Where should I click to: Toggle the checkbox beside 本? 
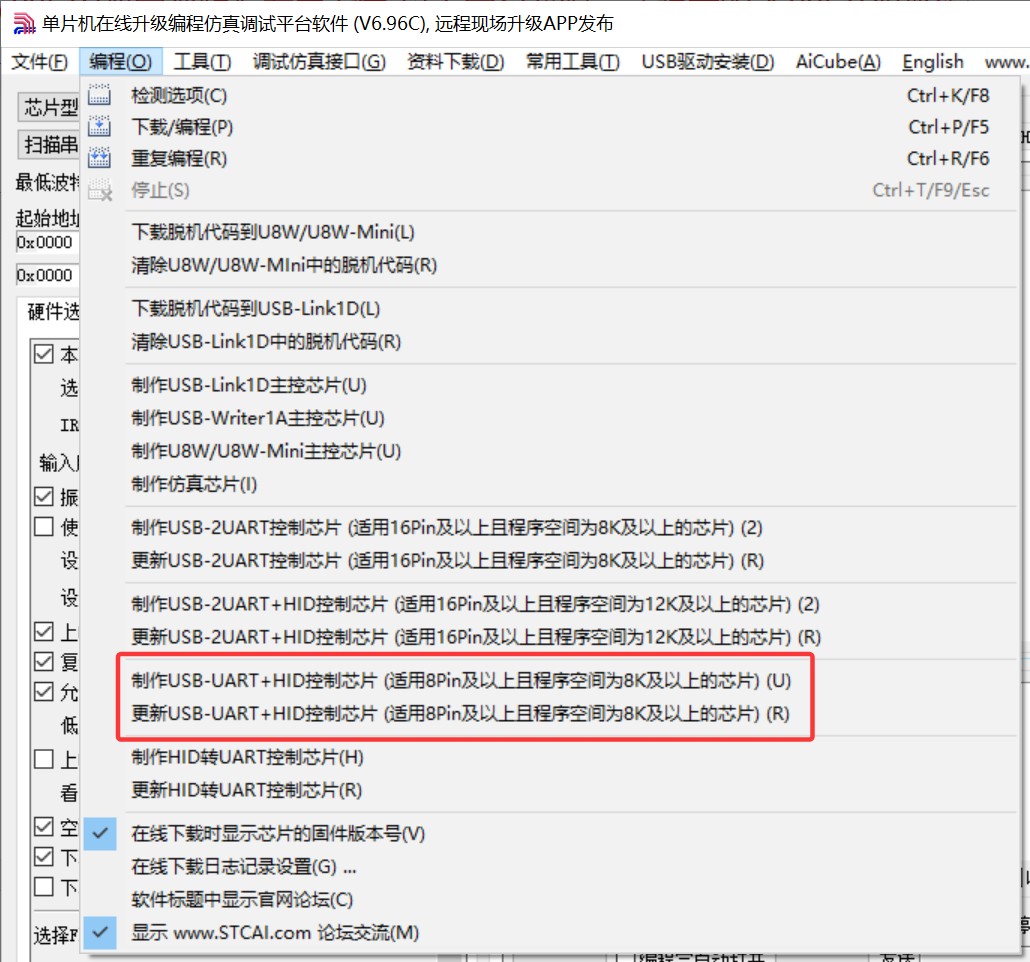(x=43, y=354)
